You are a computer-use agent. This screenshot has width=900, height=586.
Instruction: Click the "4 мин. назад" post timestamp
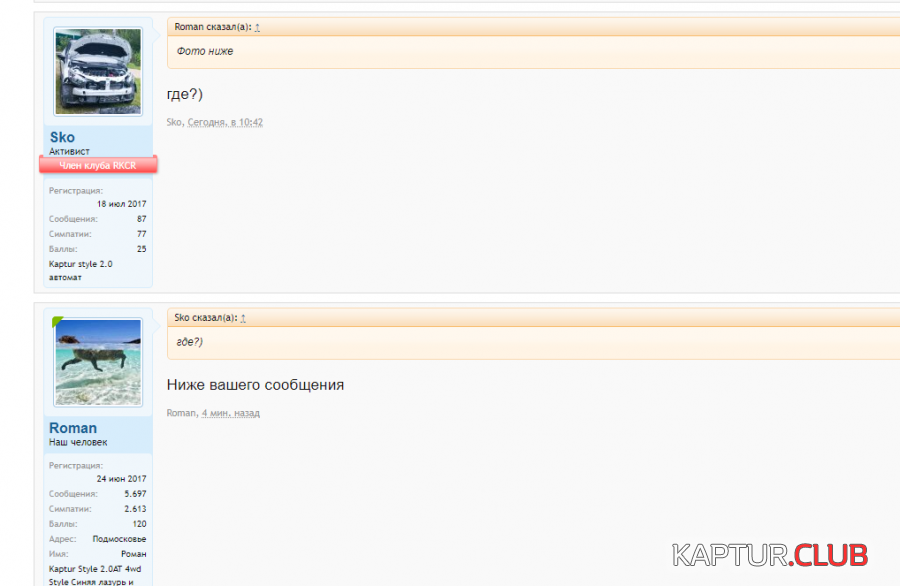(x=230, y=412)
